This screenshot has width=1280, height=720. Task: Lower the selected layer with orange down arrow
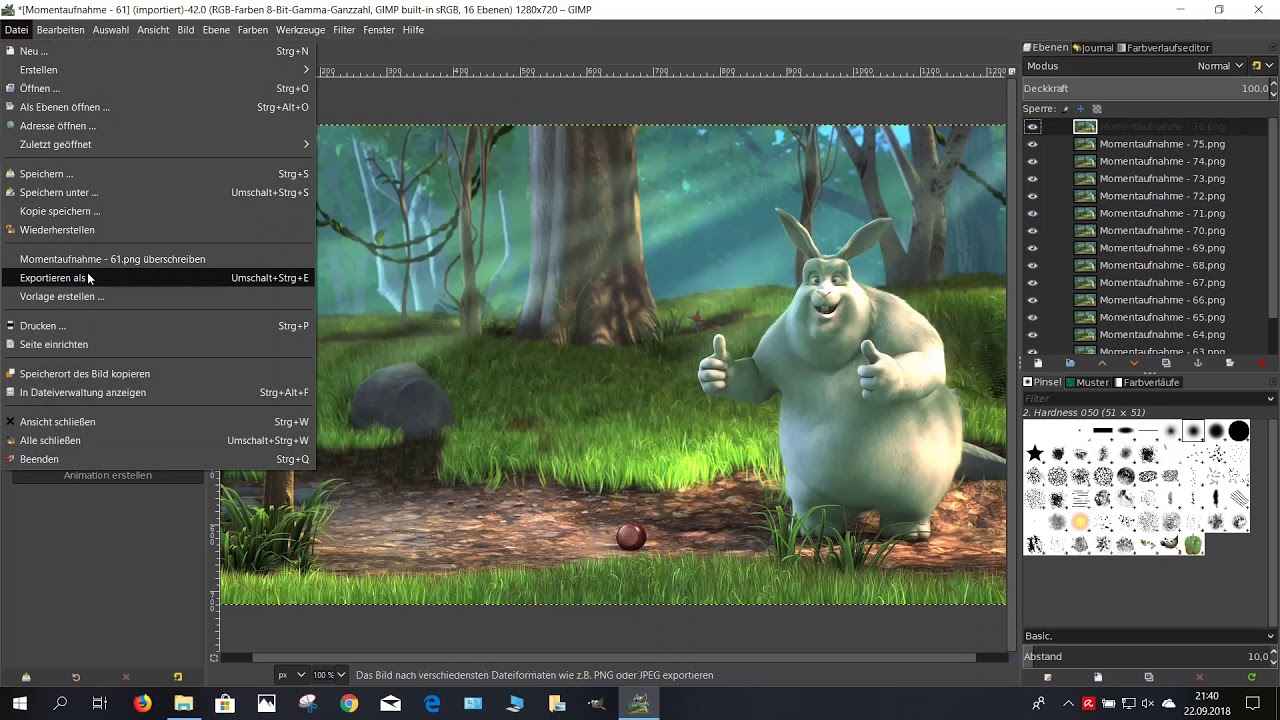tap(1134, 363)
